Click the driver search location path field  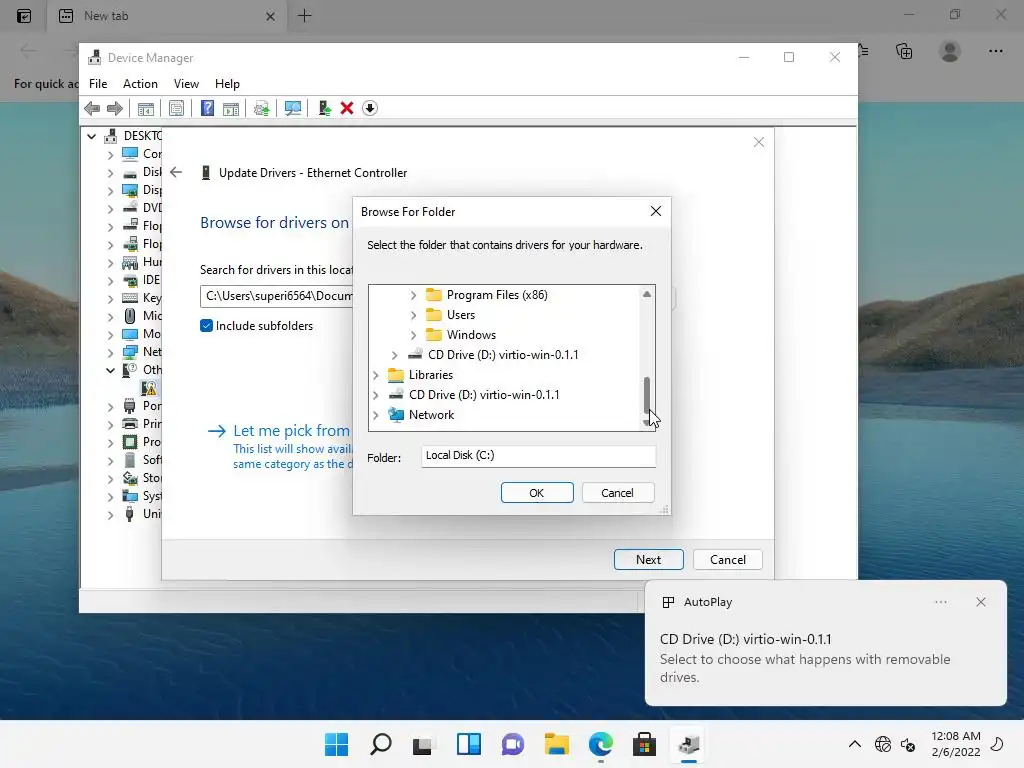pyautogui.click(x=276, y=296)
